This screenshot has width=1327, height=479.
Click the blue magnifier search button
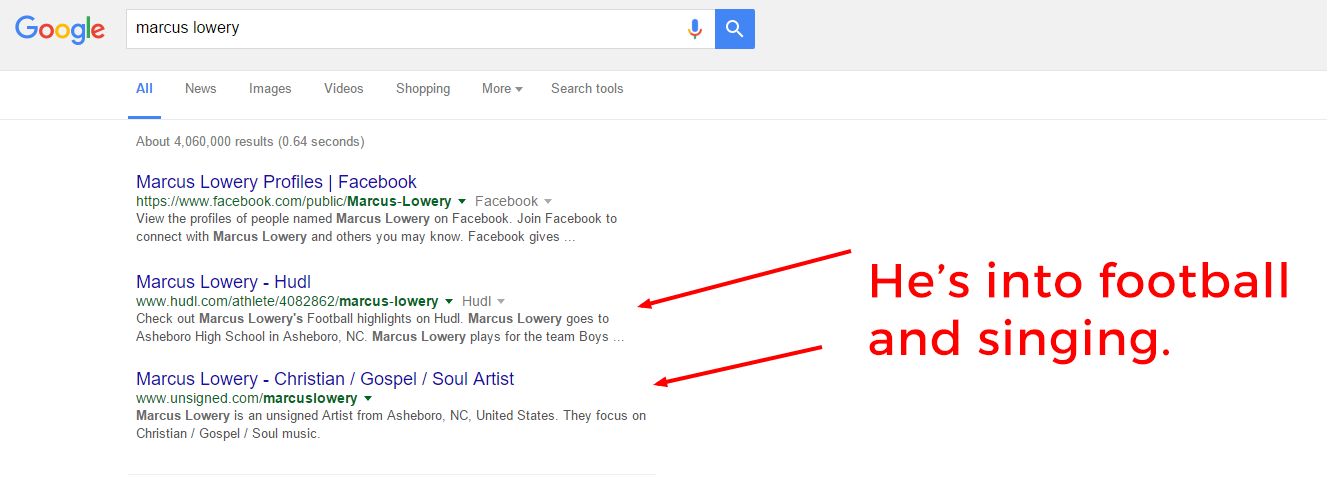(x=735, y=29)
